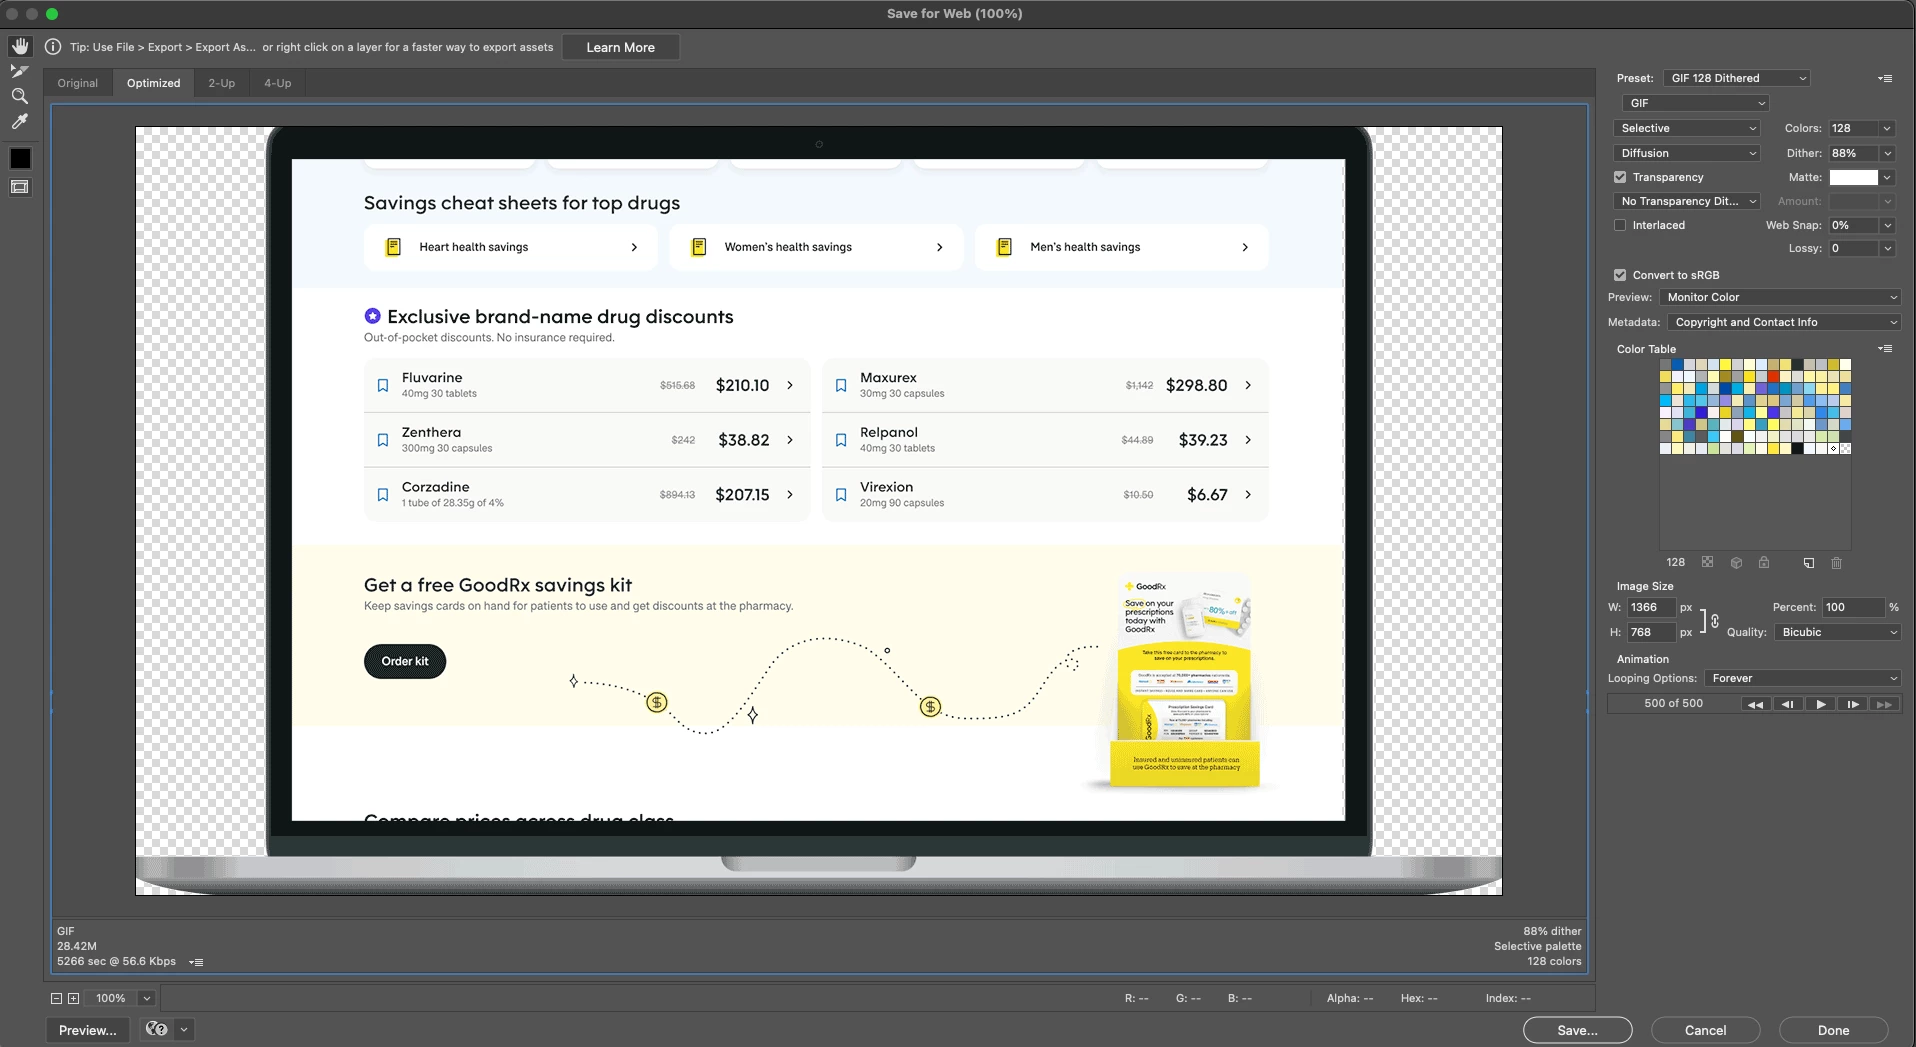Enable the Interlaced checkbox
This screenshot has width=1916, height=1047.
pos(1620,225)
